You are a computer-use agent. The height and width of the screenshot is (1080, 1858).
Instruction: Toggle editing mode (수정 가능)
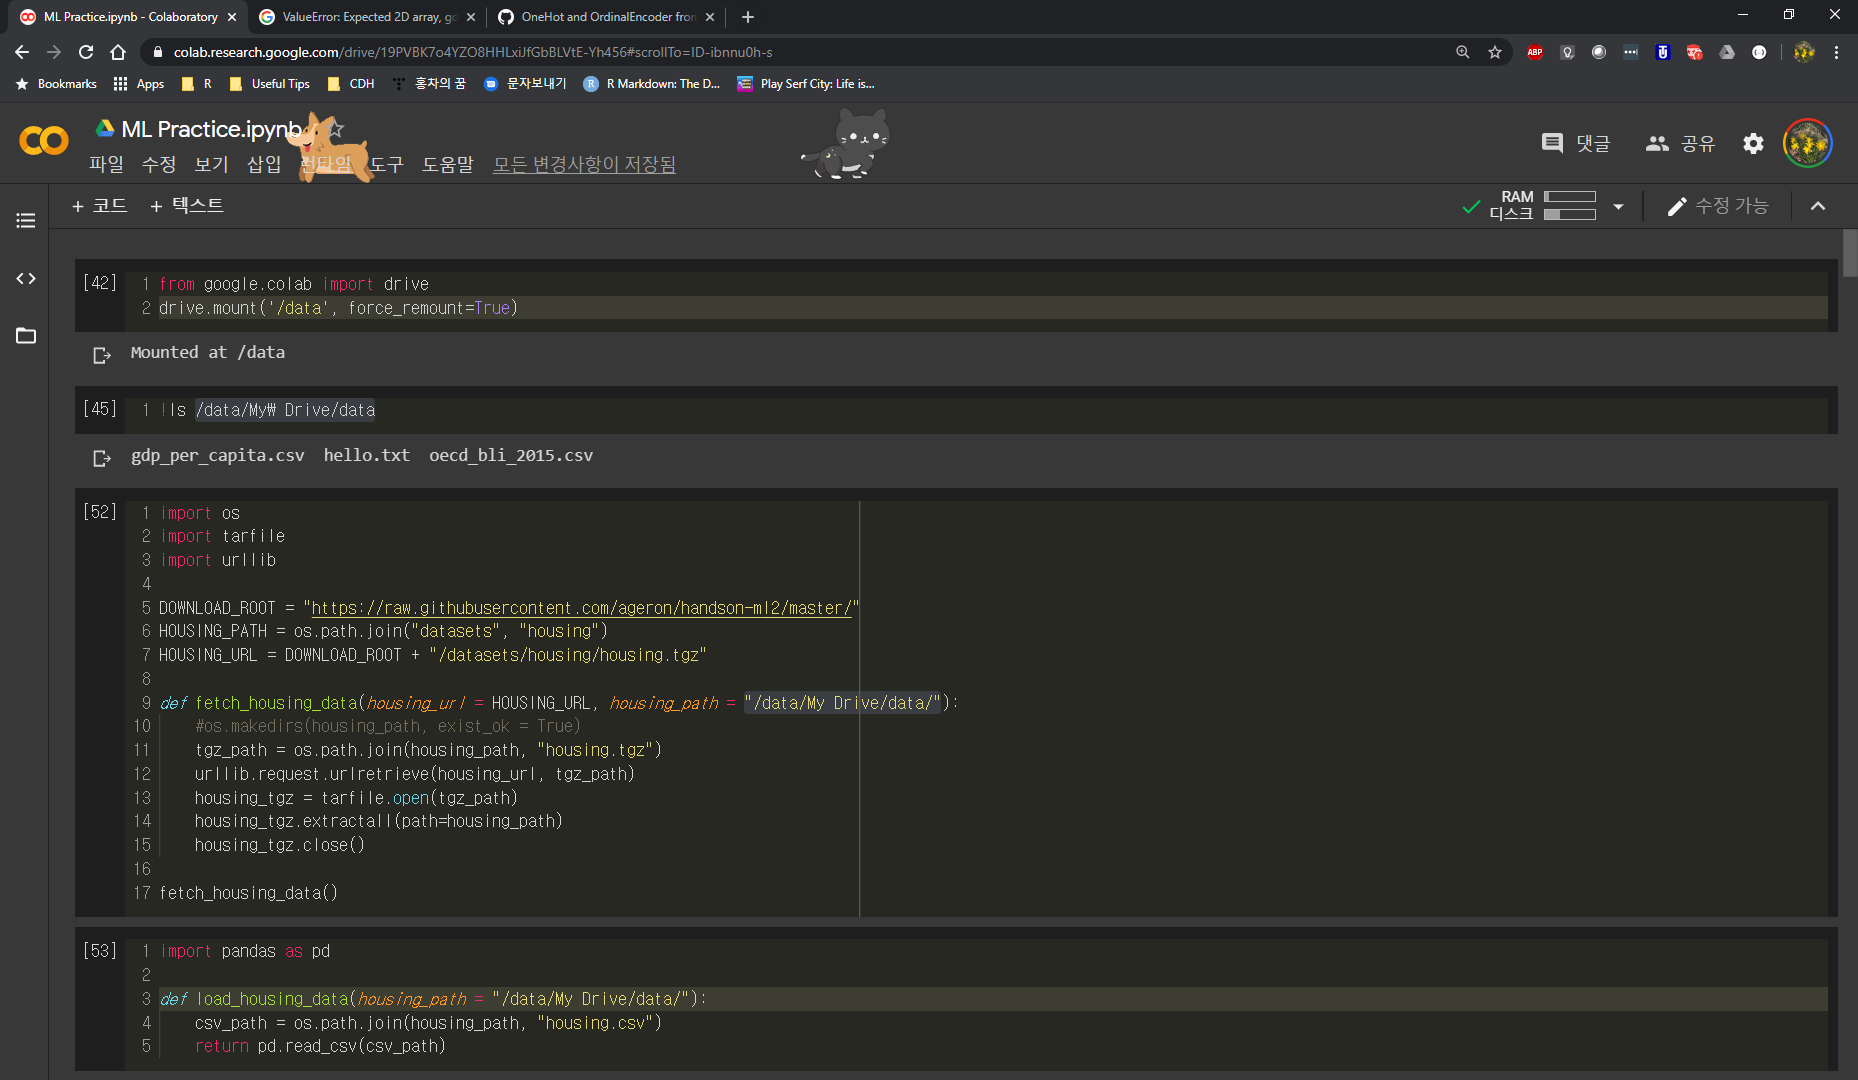coord(1717,206)
